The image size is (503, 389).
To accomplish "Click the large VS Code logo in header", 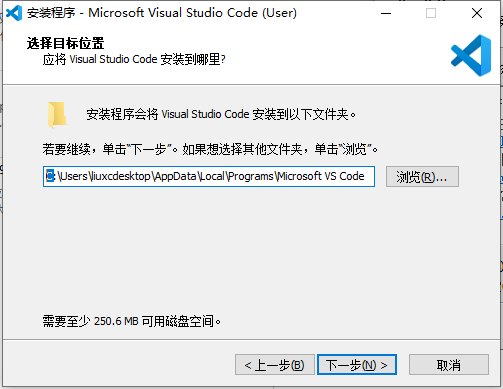I will pos(471,55).
